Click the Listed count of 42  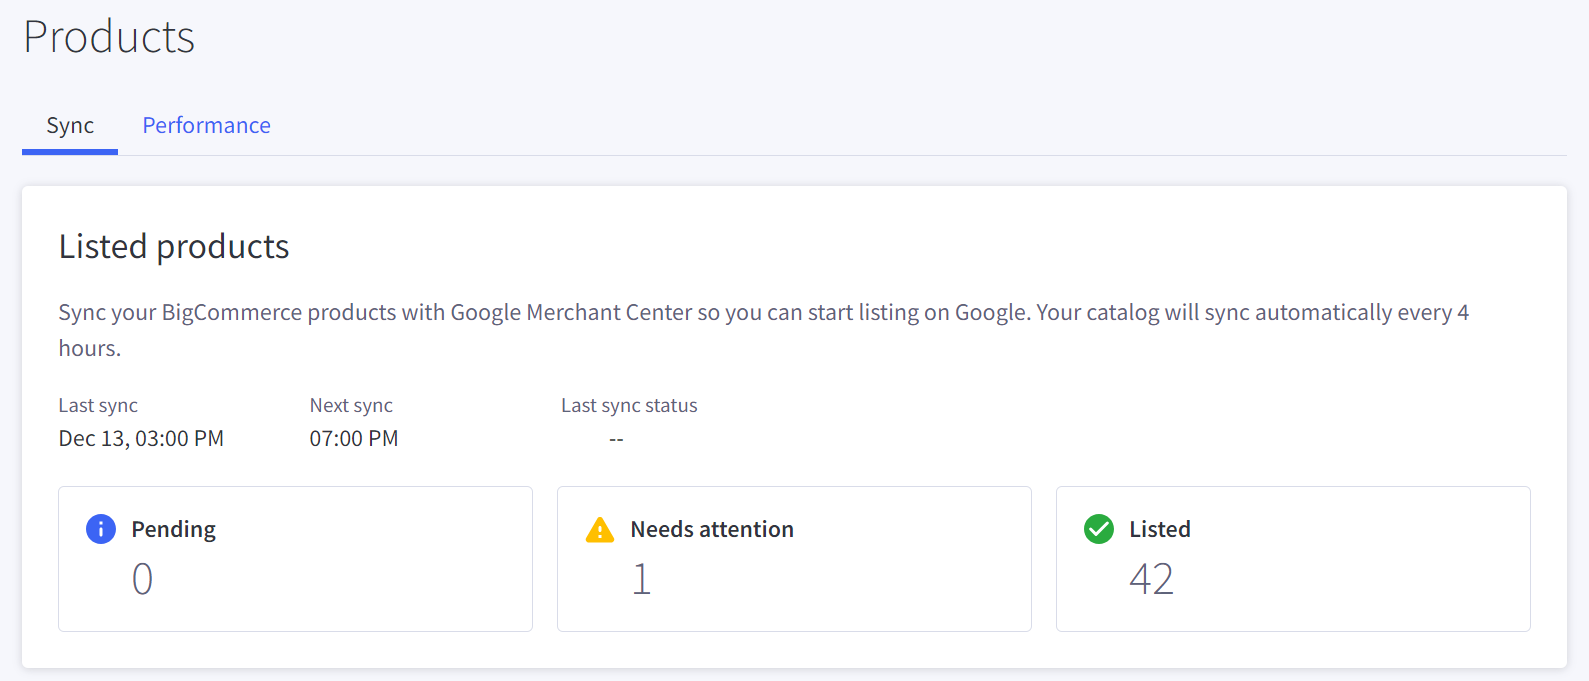click(1151, 579)
